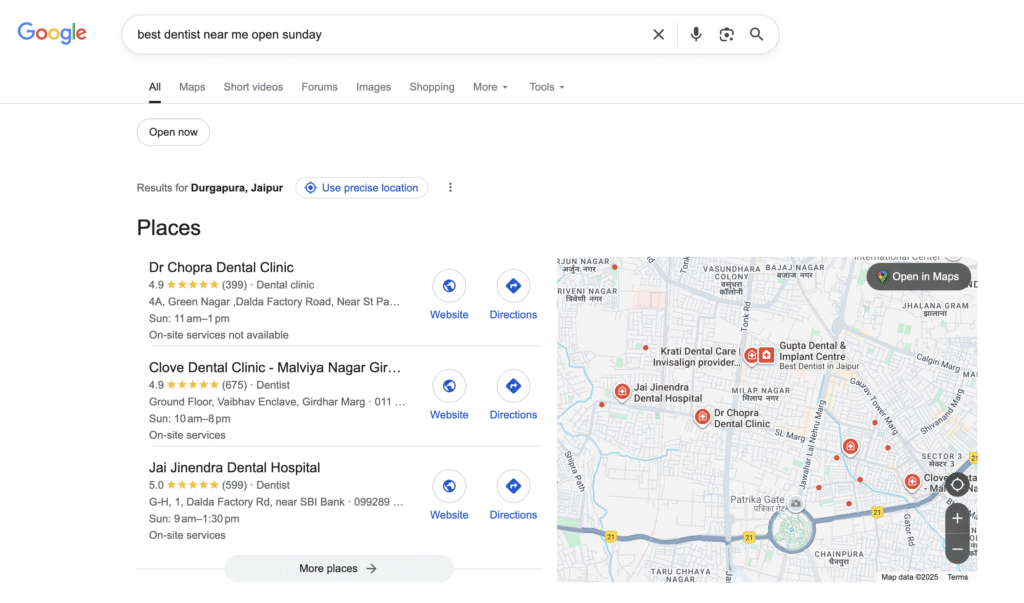Switch to the Images tab
This screenshot has width=1024, height=603.
373,87
